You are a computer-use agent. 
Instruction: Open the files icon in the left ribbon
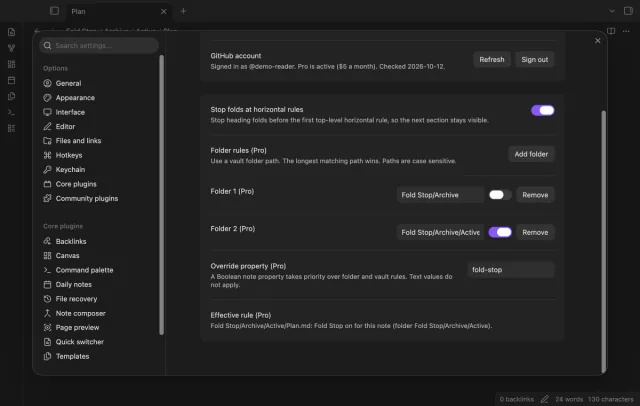11,32
